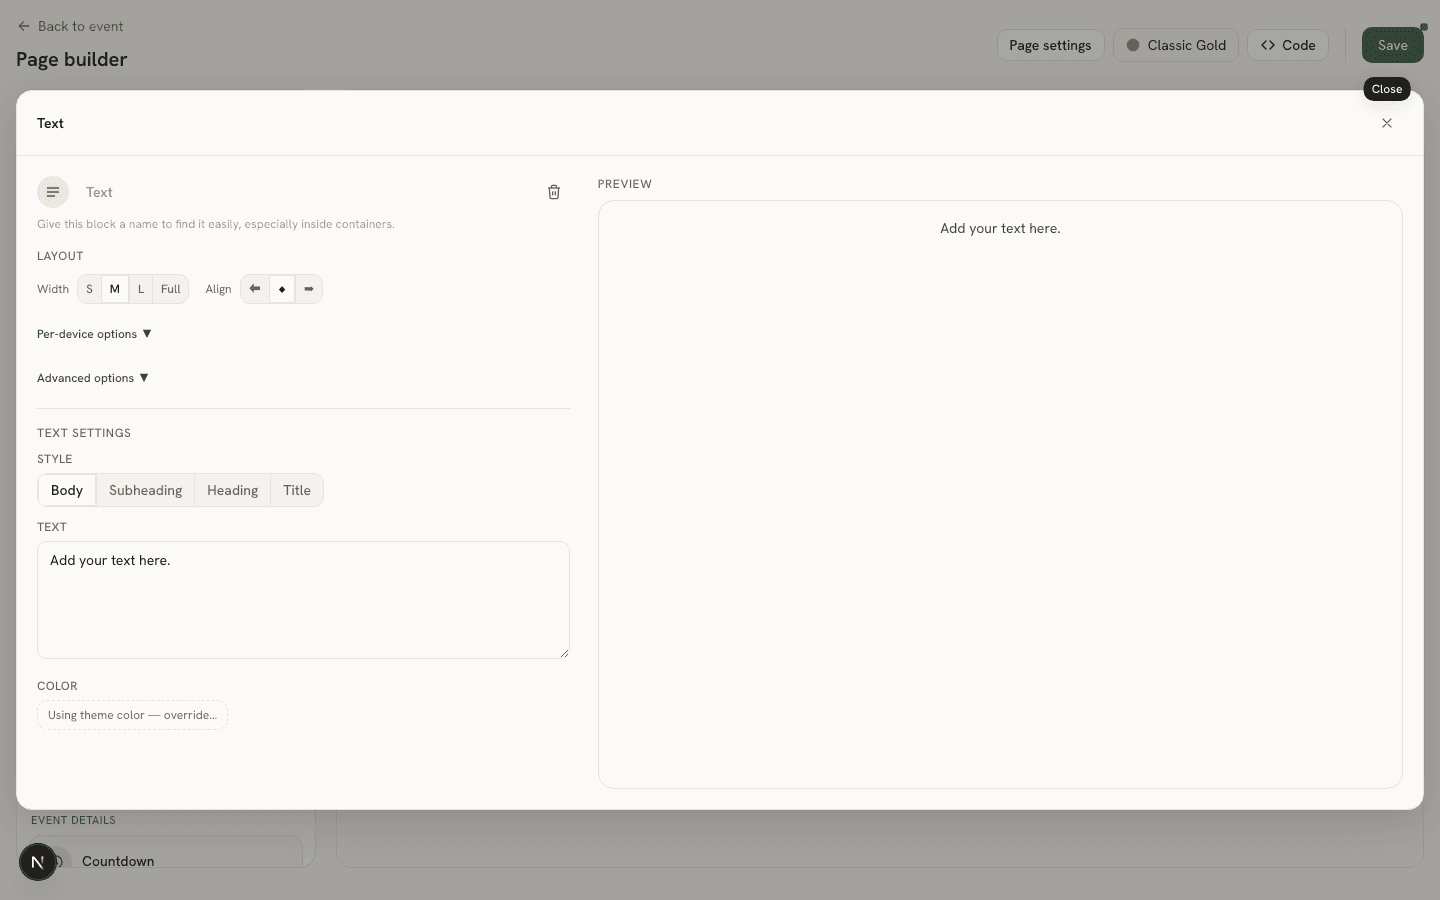Select Heading text style
1440x900 pixels.
tap(233, 490)
